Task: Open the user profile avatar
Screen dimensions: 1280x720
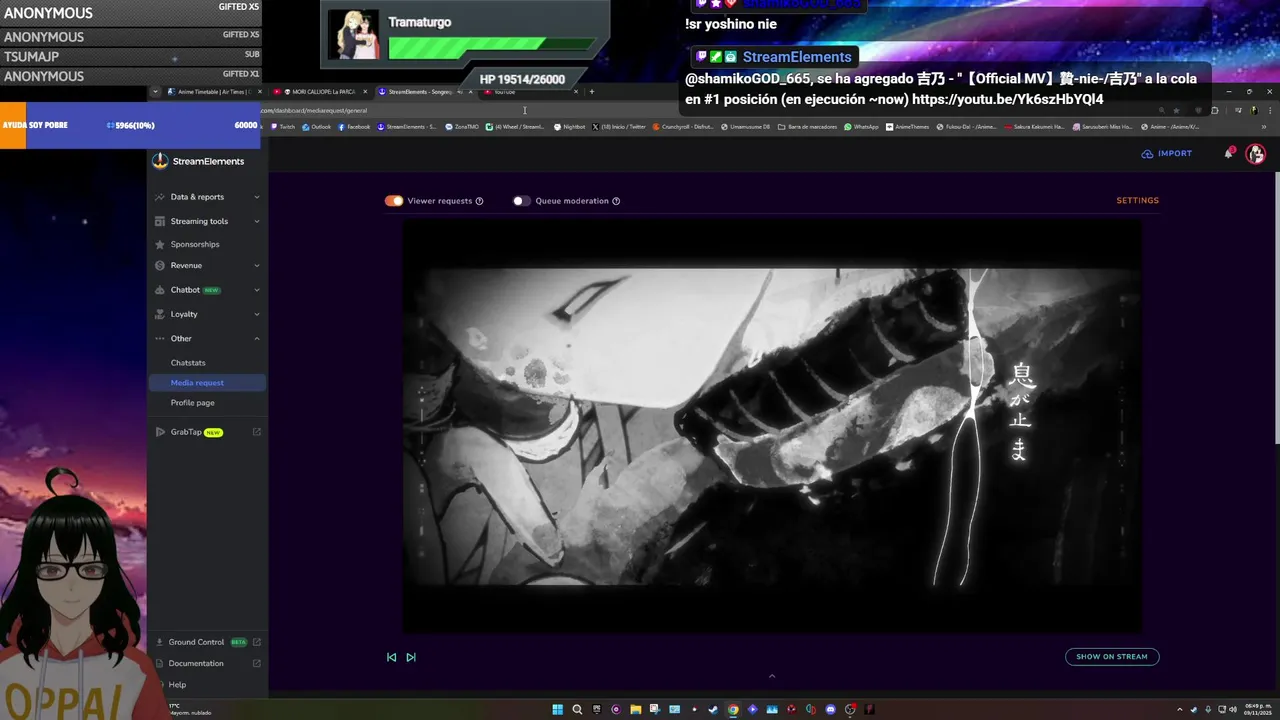Action: coord(1256,154)
